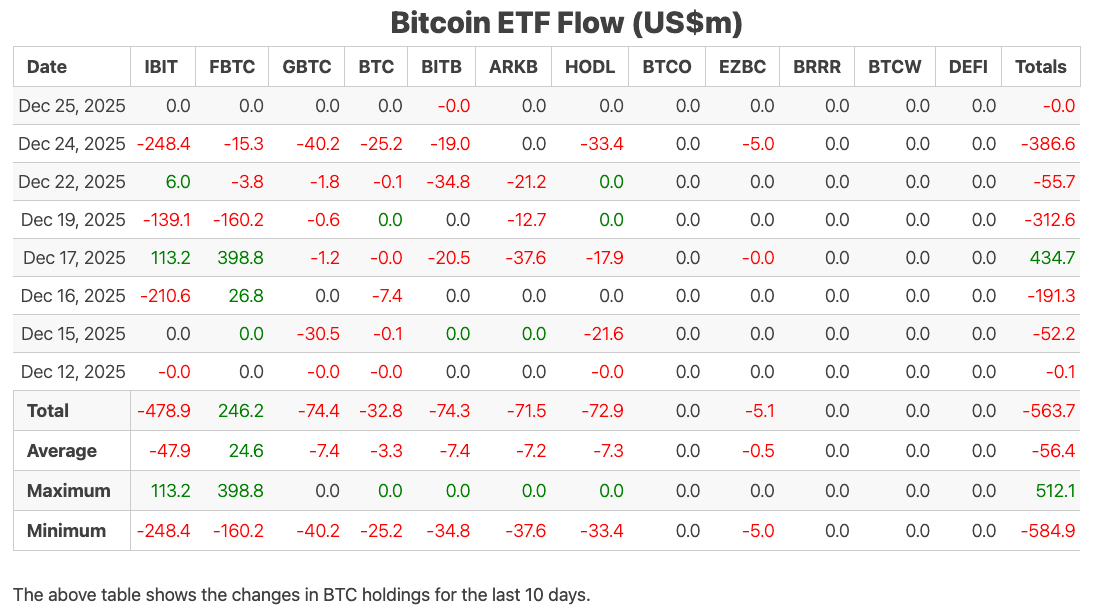Select the -563.7 grand total cell

tap(1048, 411)
